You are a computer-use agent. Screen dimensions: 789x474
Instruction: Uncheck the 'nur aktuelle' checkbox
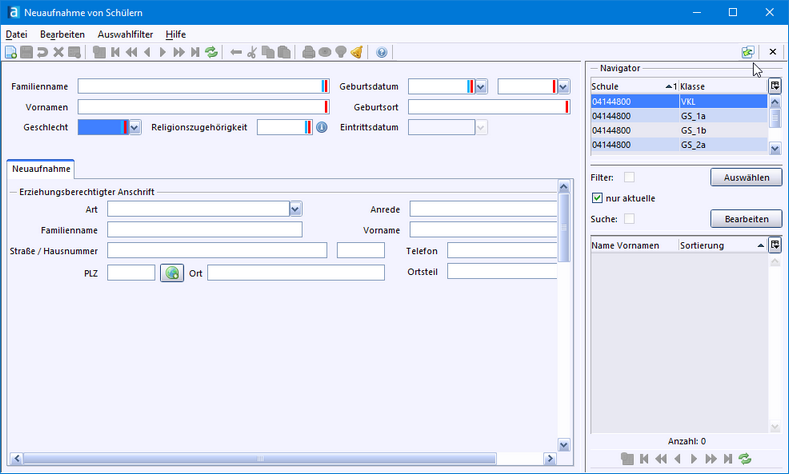pos(597,198)
